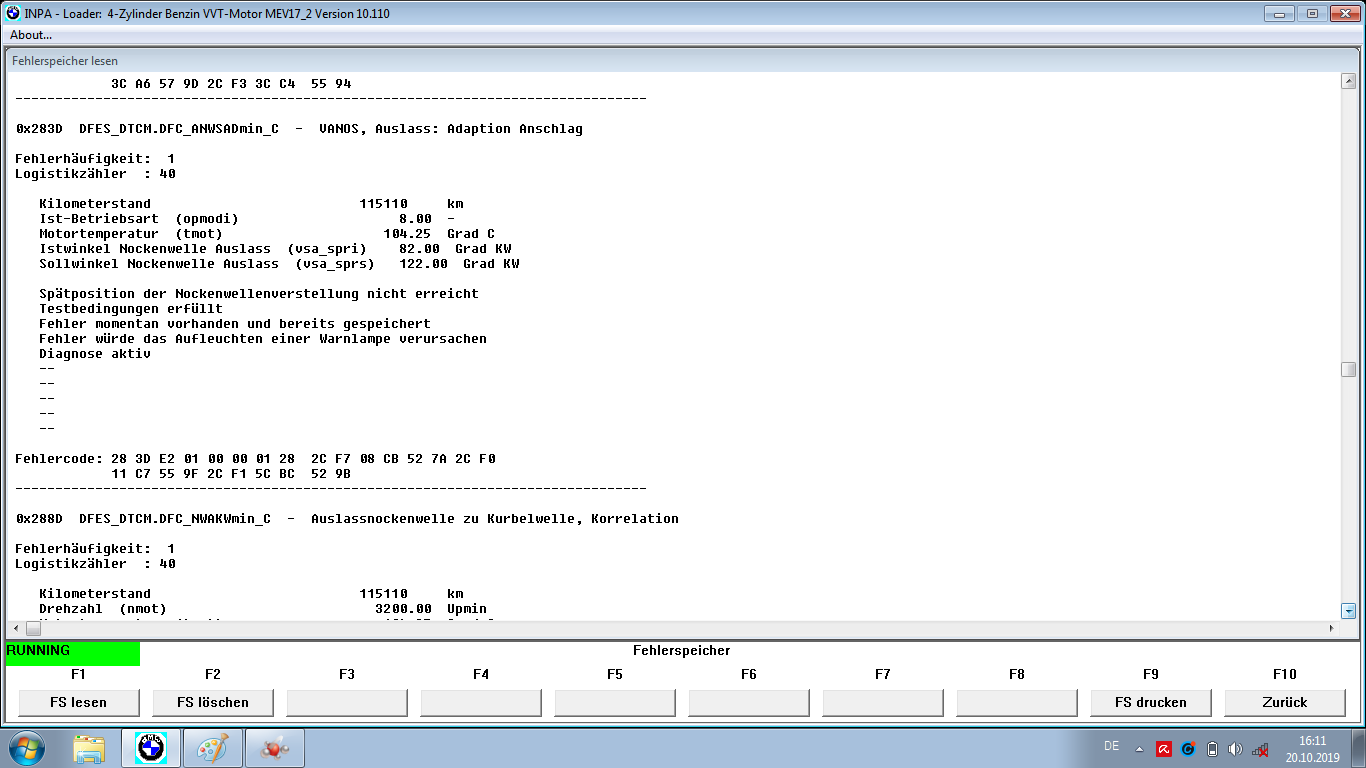
Task: Click the taskbar clock showing 16:11
Action: [1312, 749]
